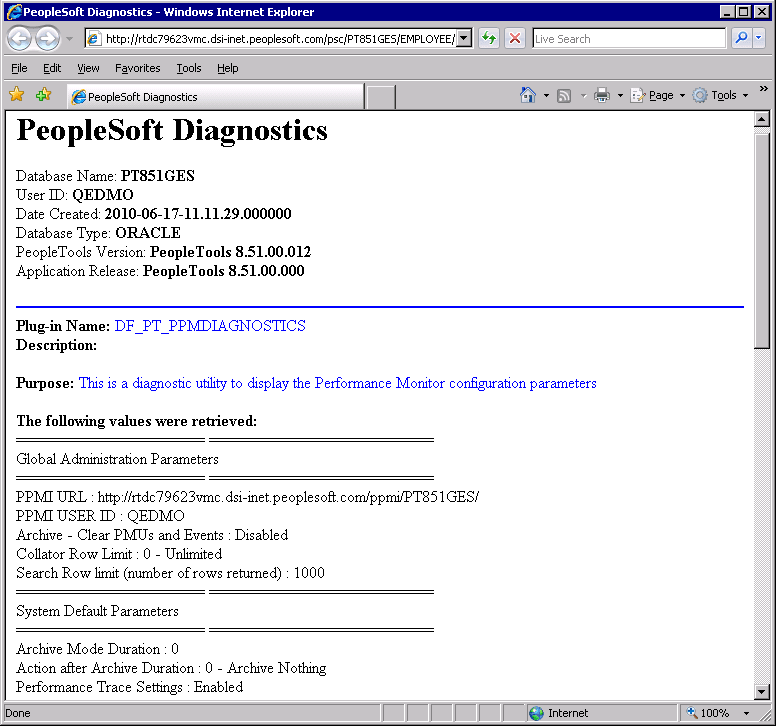This screenshot has height=726, width=776.
Task: Click Global Administration Parameters heading
Action: click(x=117, y=459)
